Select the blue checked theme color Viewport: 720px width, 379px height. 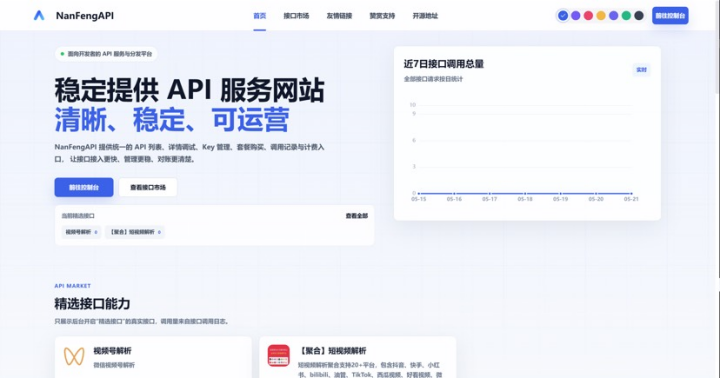(x=562, y=16)
